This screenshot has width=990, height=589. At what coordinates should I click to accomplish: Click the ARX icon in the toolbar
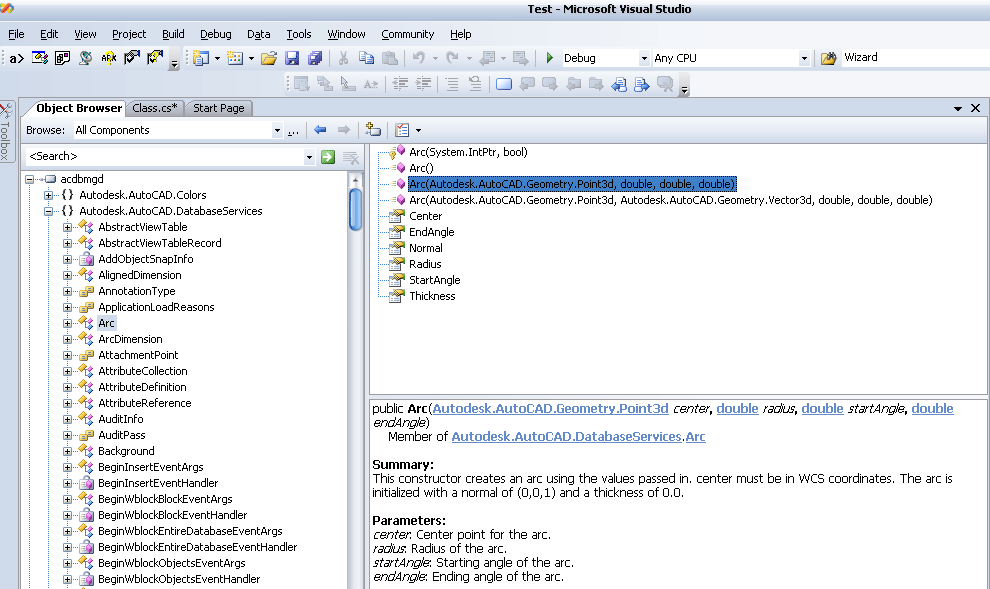coord(109,58)
